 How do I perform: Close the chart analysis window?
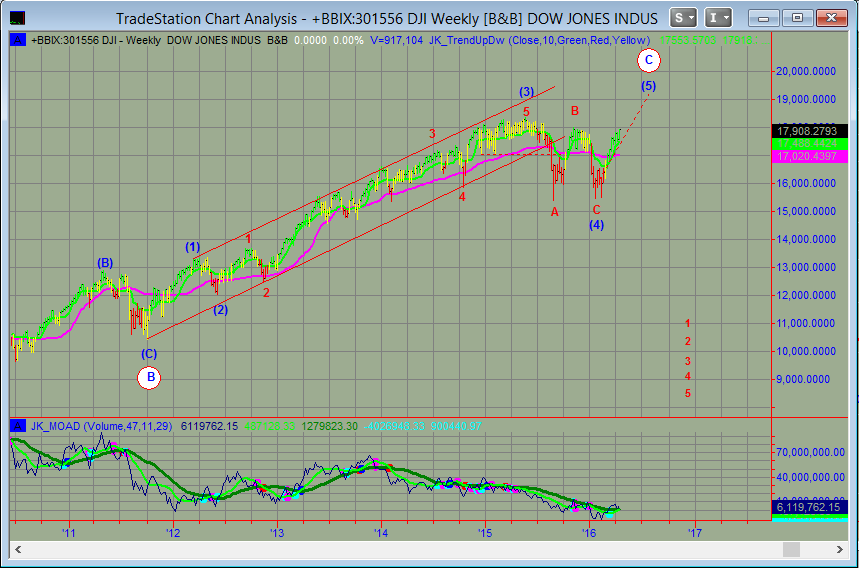click(832, 18)
